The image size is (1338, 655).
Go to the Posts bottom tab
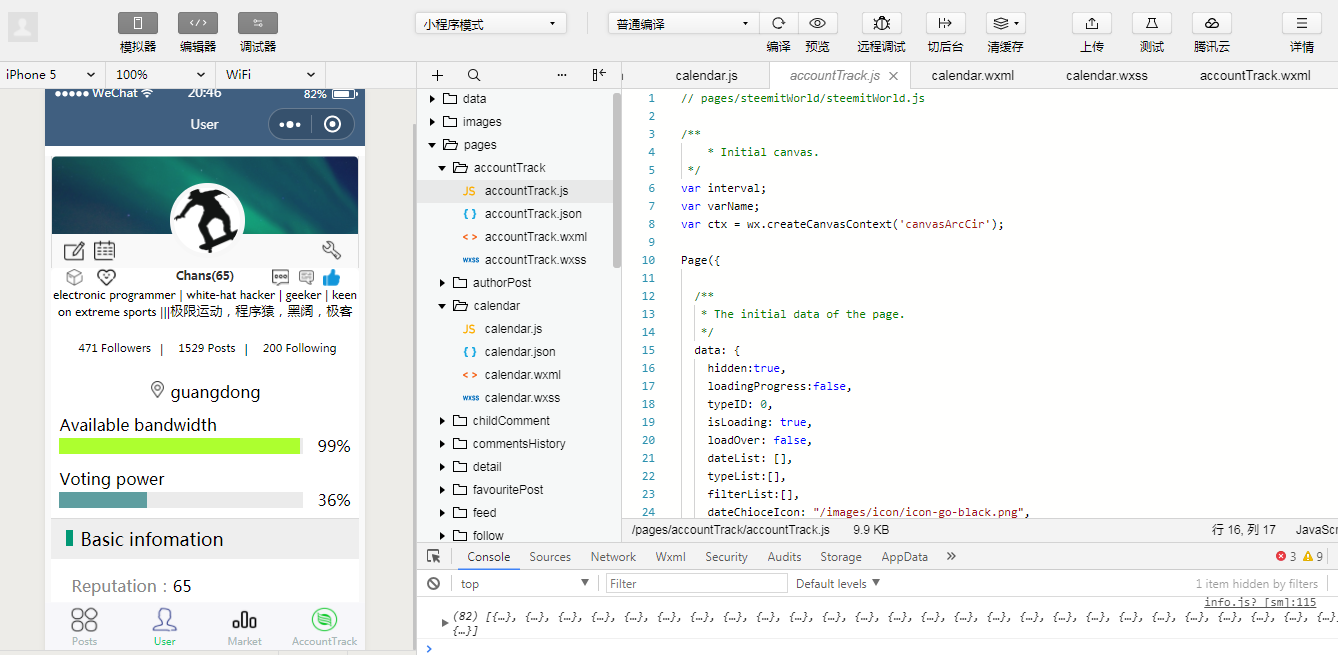point(85,627)
